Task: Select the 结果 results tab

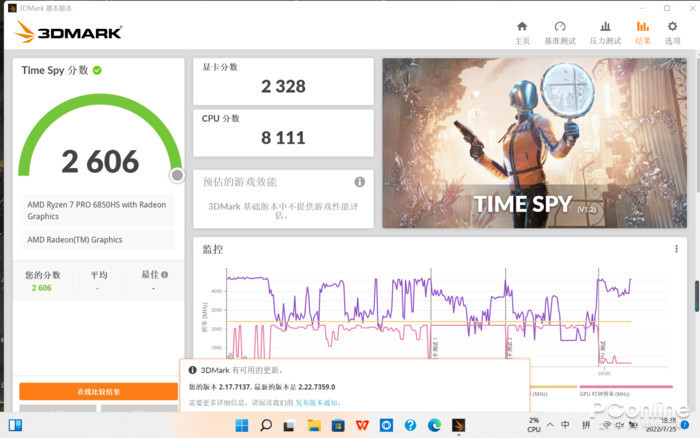Action: tap(643, 33)
